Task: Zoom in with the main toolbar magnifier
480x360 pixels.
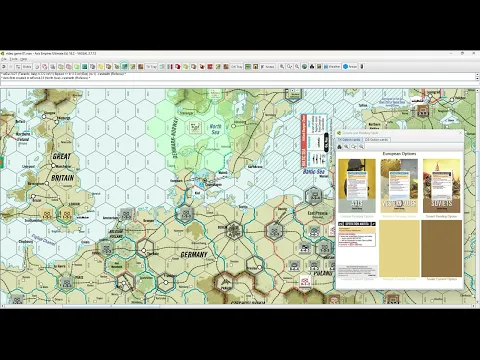Action: [x=282, y=67]
